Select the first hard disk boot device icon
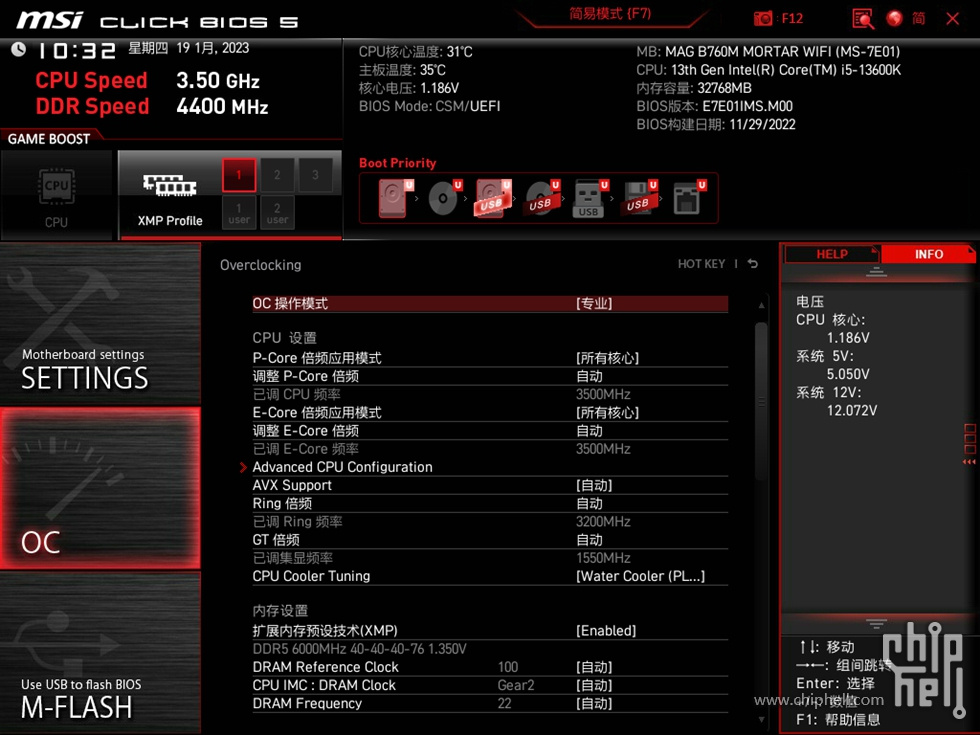 click(395, 198)
